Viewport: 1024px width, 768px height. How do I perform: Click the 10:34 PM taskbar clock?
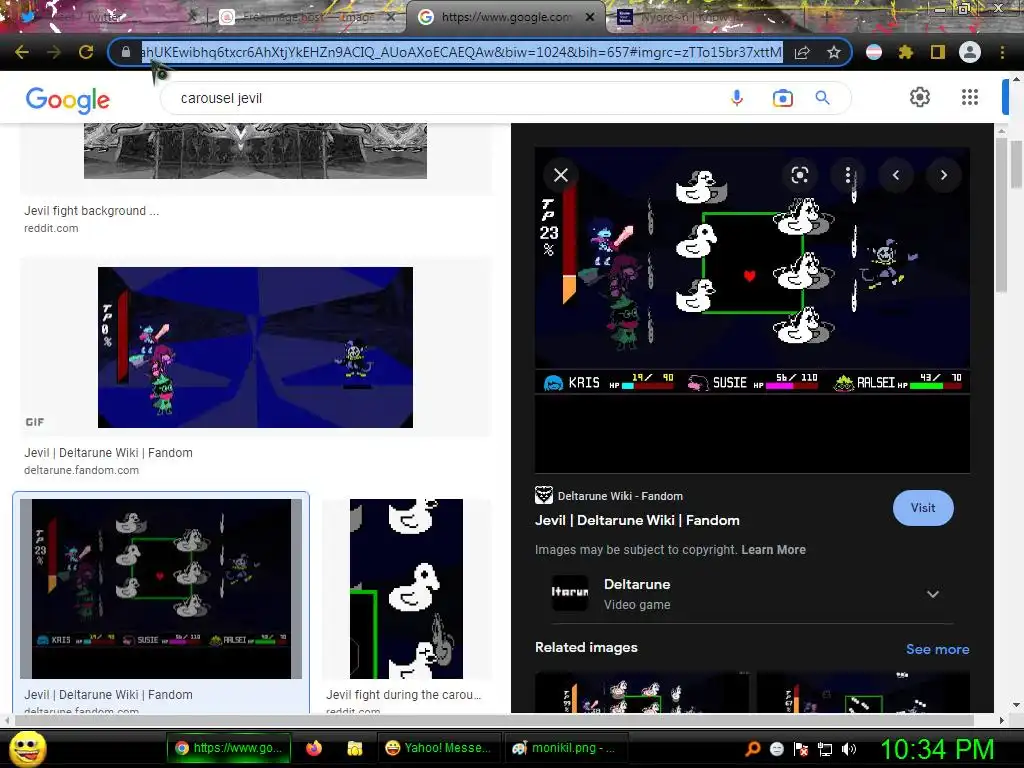click(x=937, y=749)
